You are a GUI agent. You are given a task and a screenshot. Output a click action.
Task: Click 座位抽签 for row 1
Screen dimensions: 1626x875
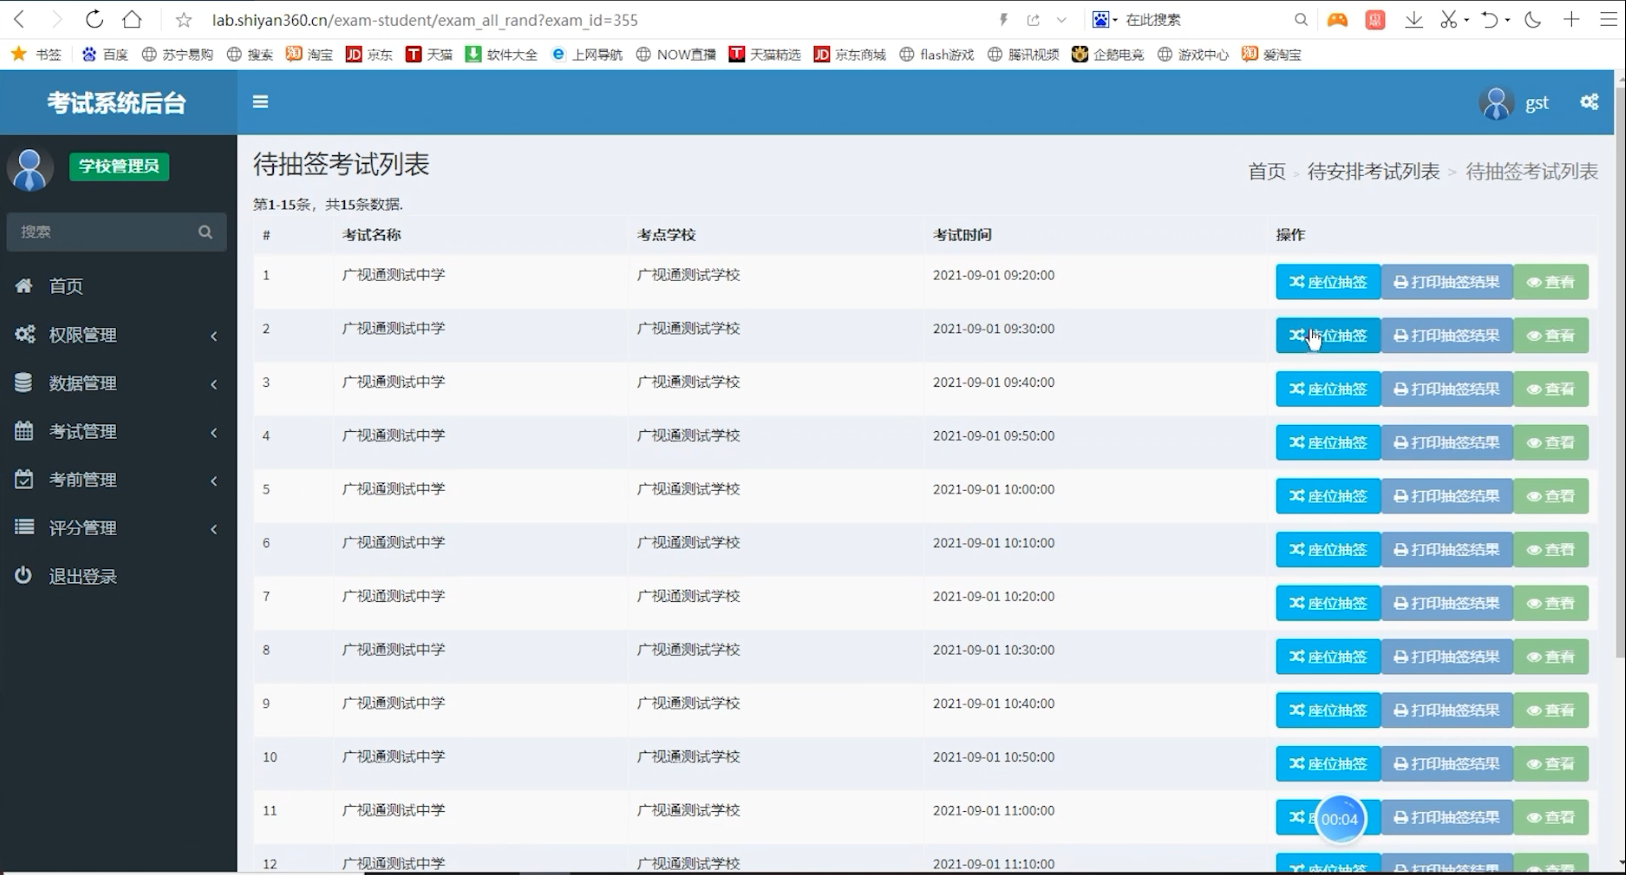point(1328,282)
